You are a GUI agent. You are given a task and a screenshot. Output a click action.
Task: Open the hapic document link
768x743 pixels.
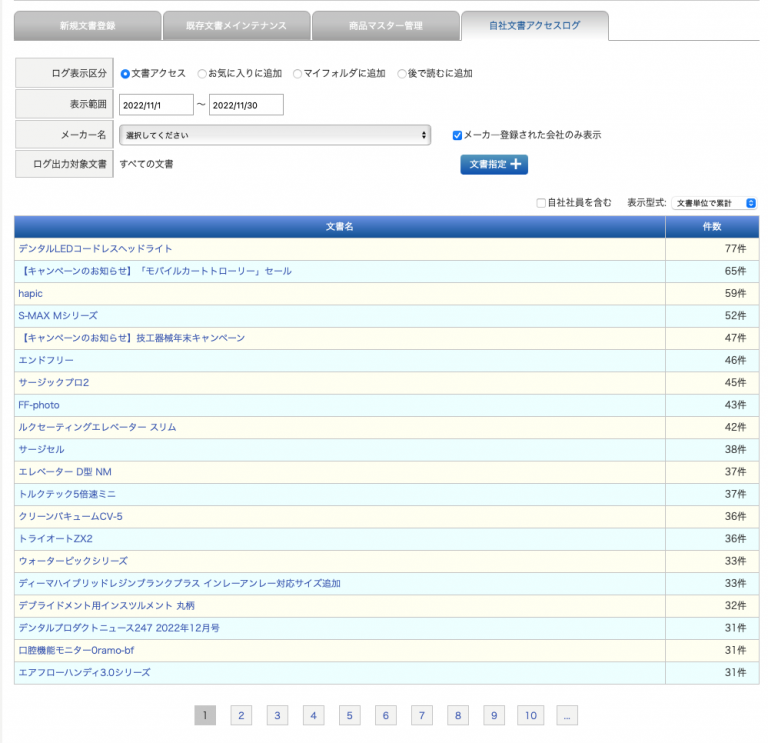[x=30, y=293]
